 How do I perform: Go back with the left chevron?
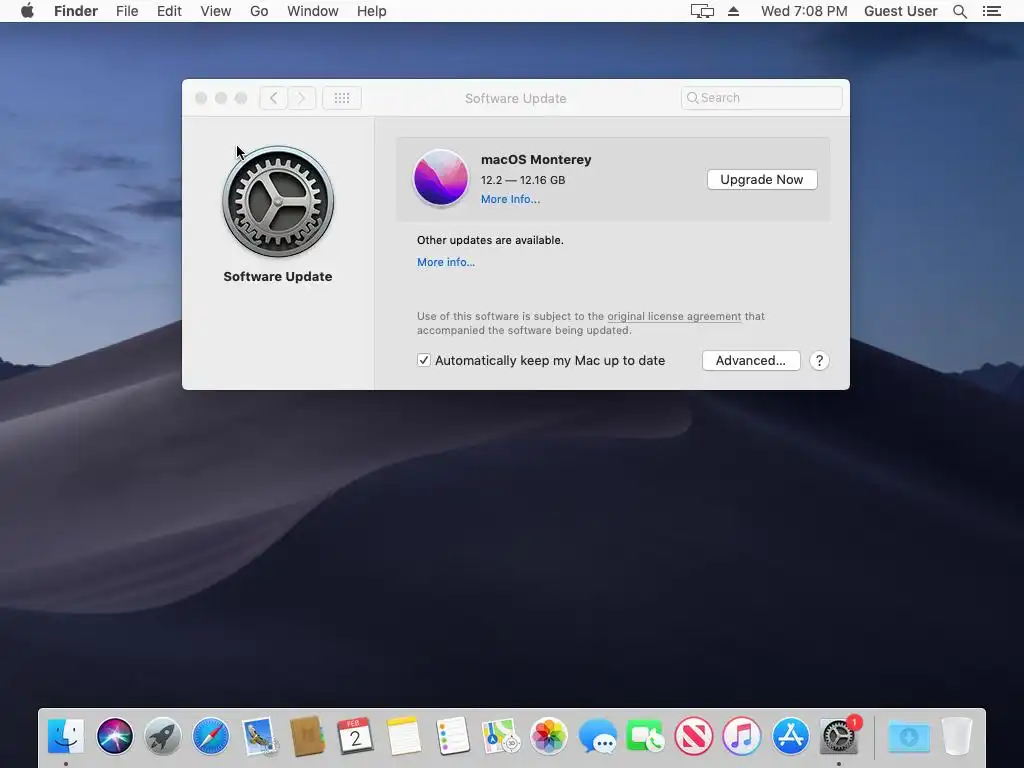[274, 98]
